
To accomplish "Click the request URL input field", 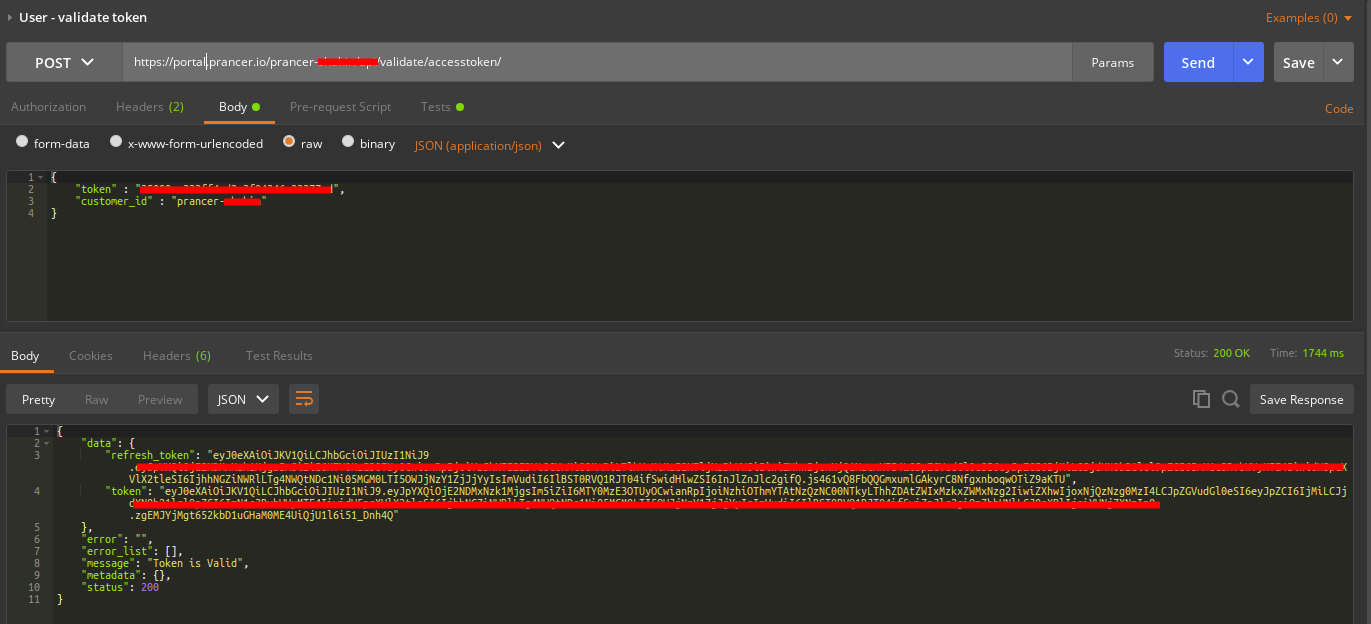I will (x=600, y=62).
